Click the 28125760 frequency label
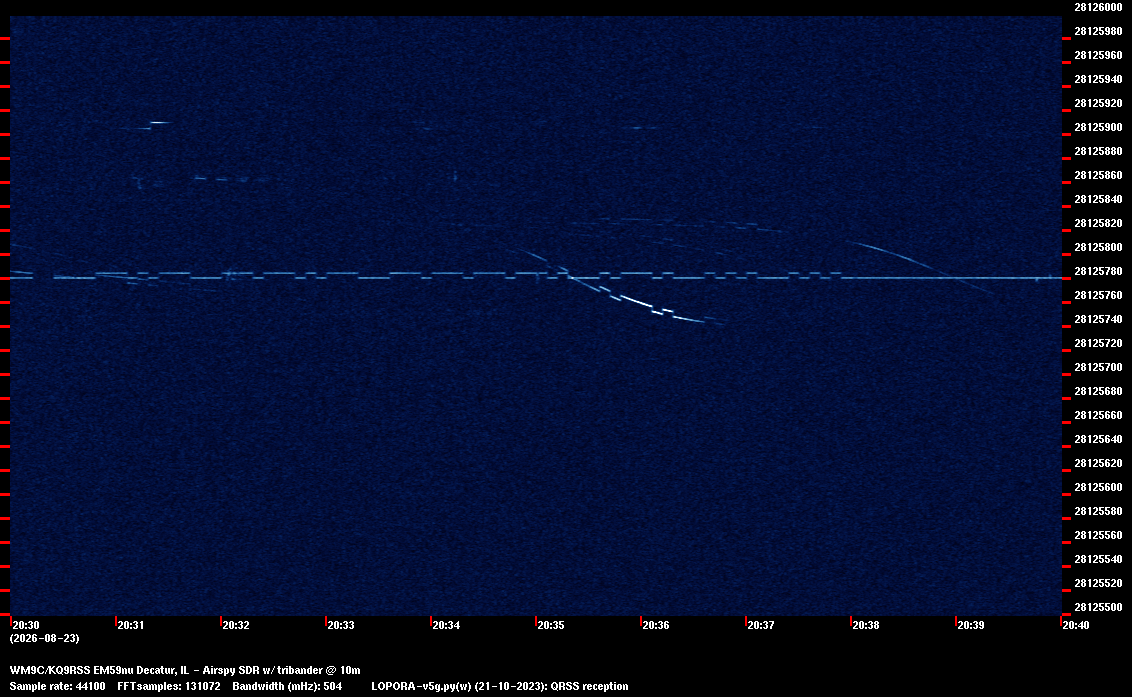This screenshot has height=697, width=1132. coord(1098,295)
